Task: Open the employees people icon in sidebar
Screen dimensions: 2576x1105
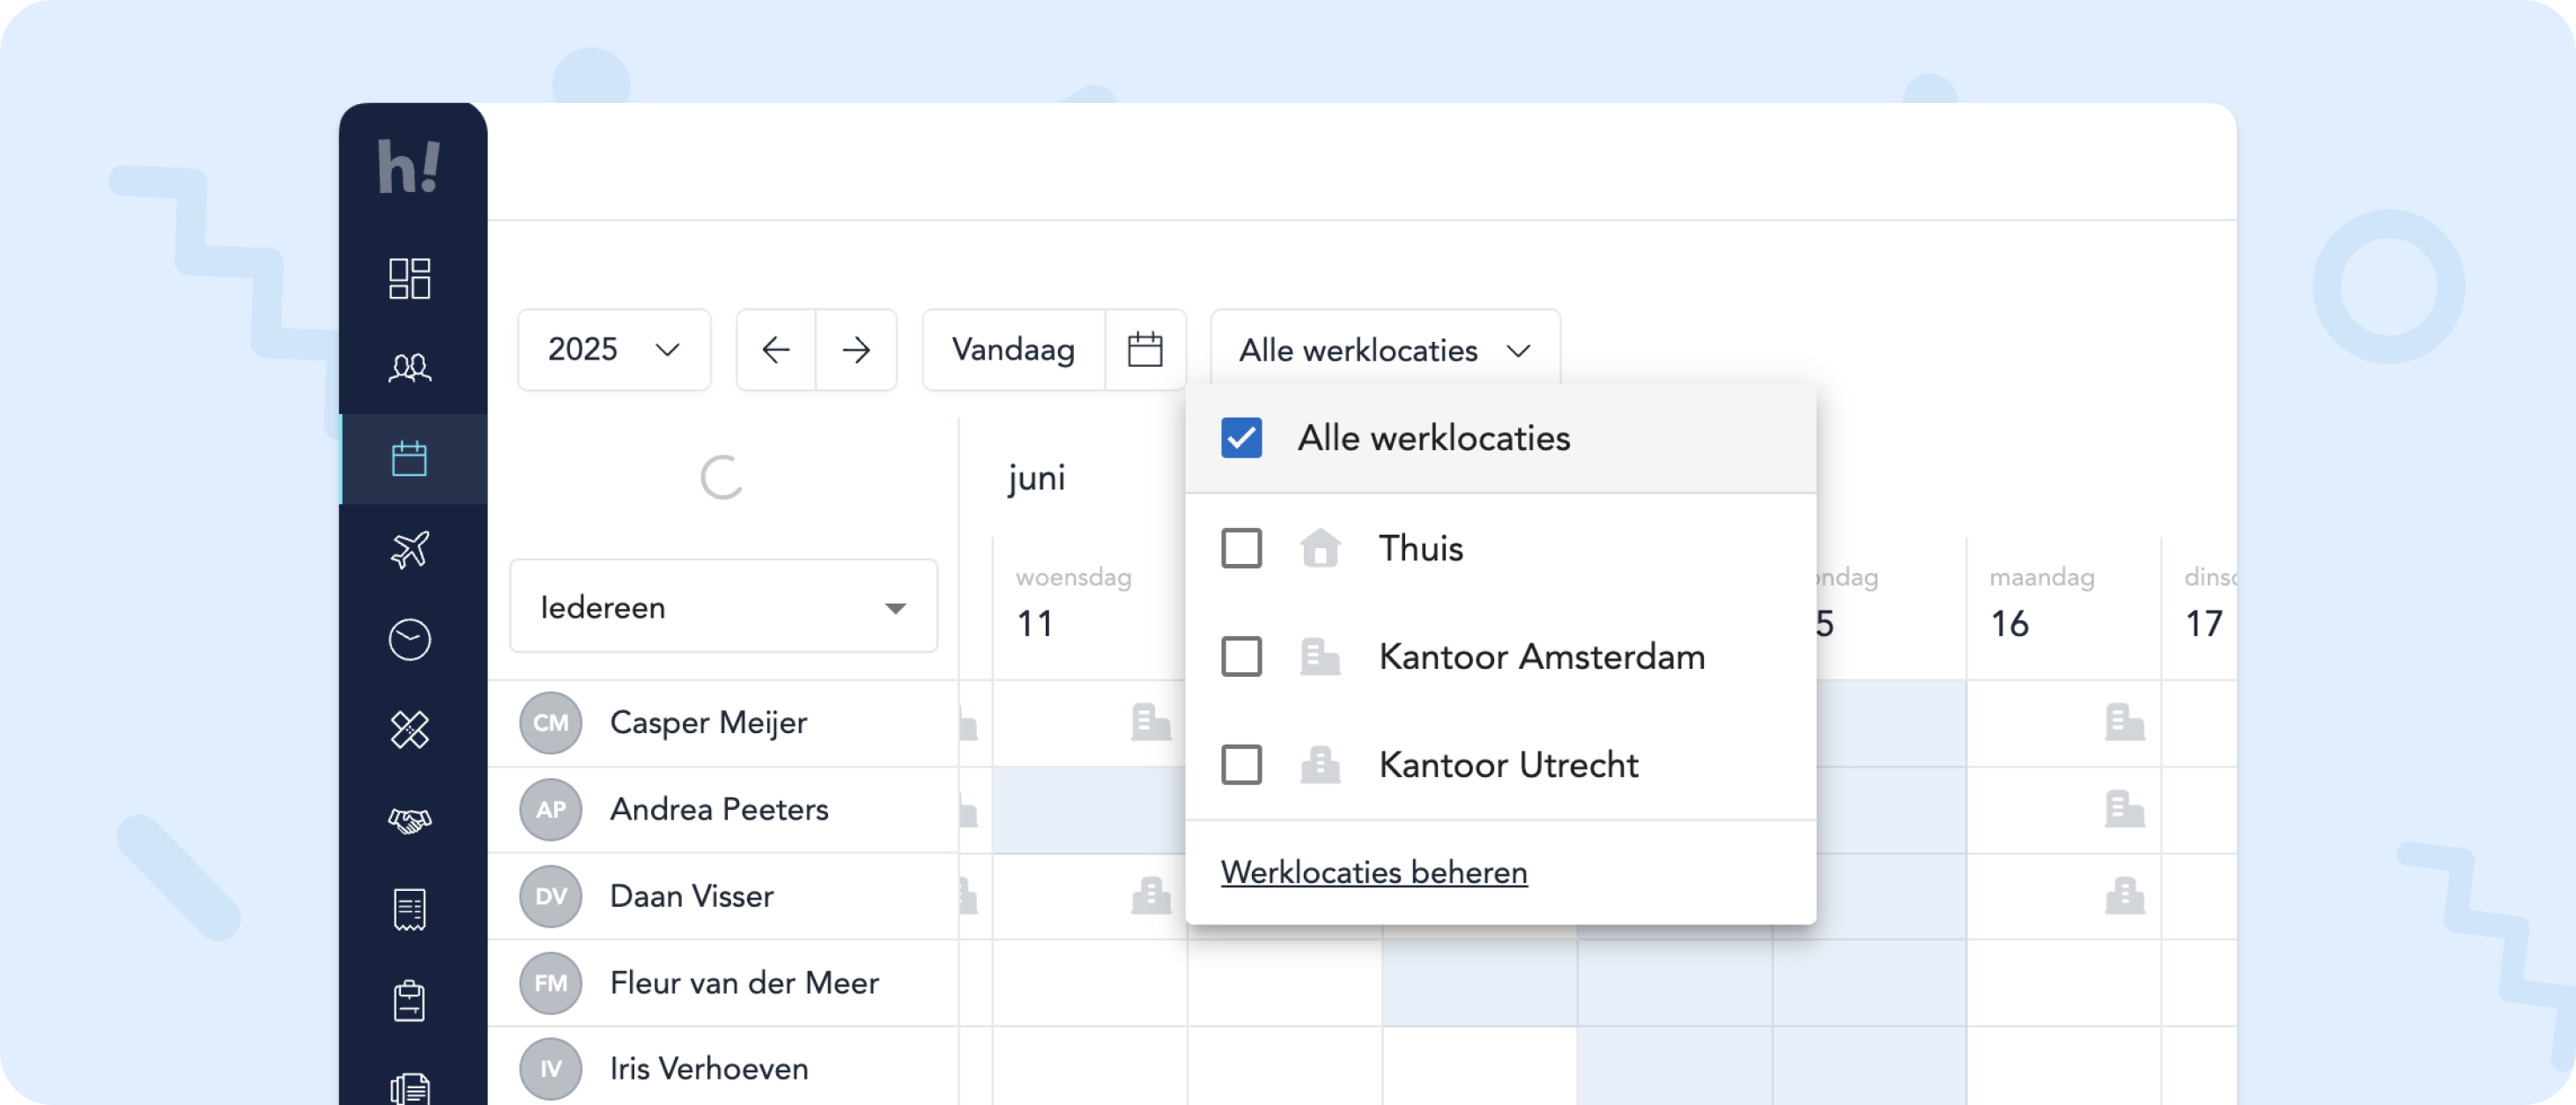Action: [x=409, y=368]
